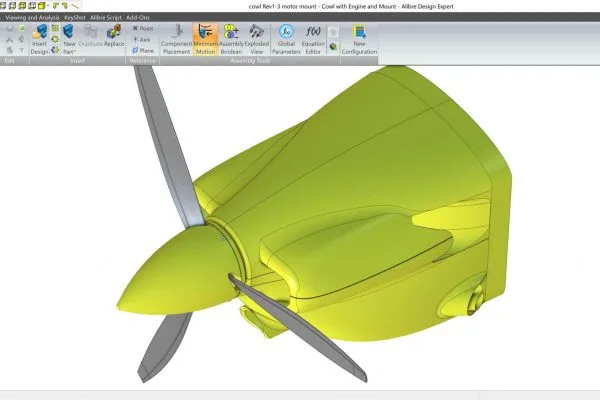Viewport: 600px width, 400px height.
Task: Open the Viewing and Analysis ribbon tab
Action: (x=32, y=17)
